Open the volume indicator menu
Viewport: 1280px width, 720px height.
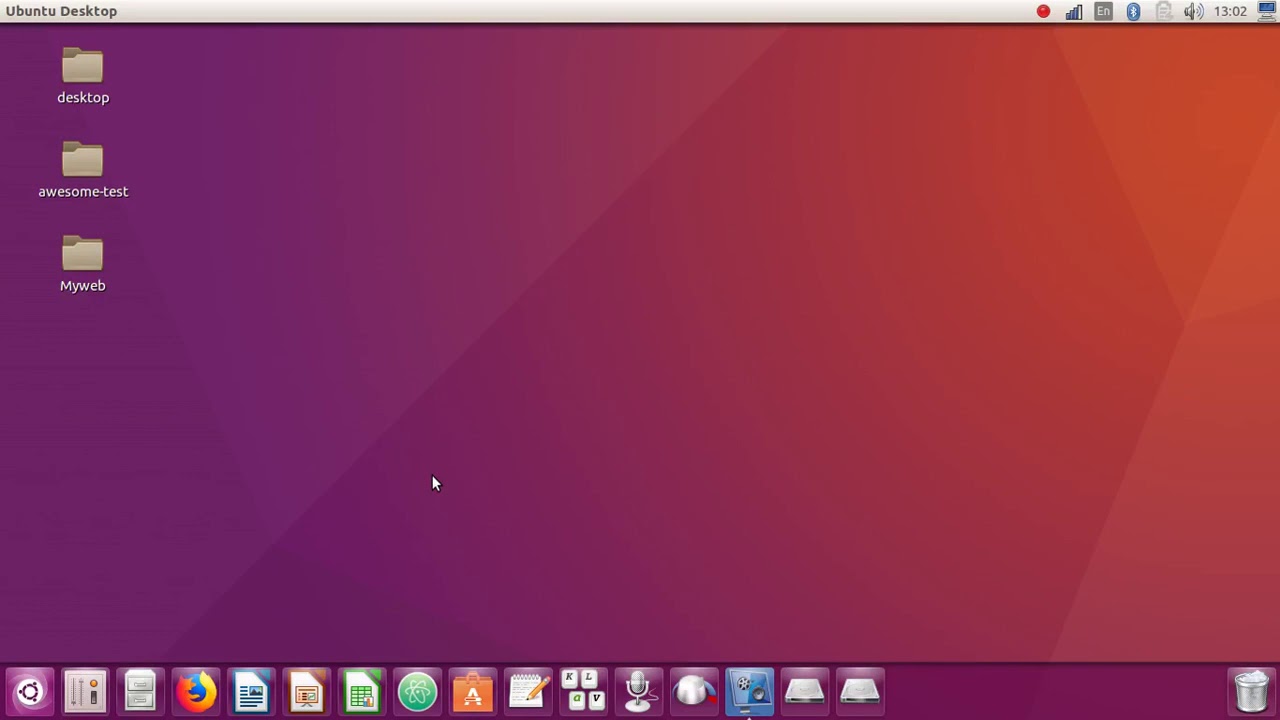tap(1193, 11)
